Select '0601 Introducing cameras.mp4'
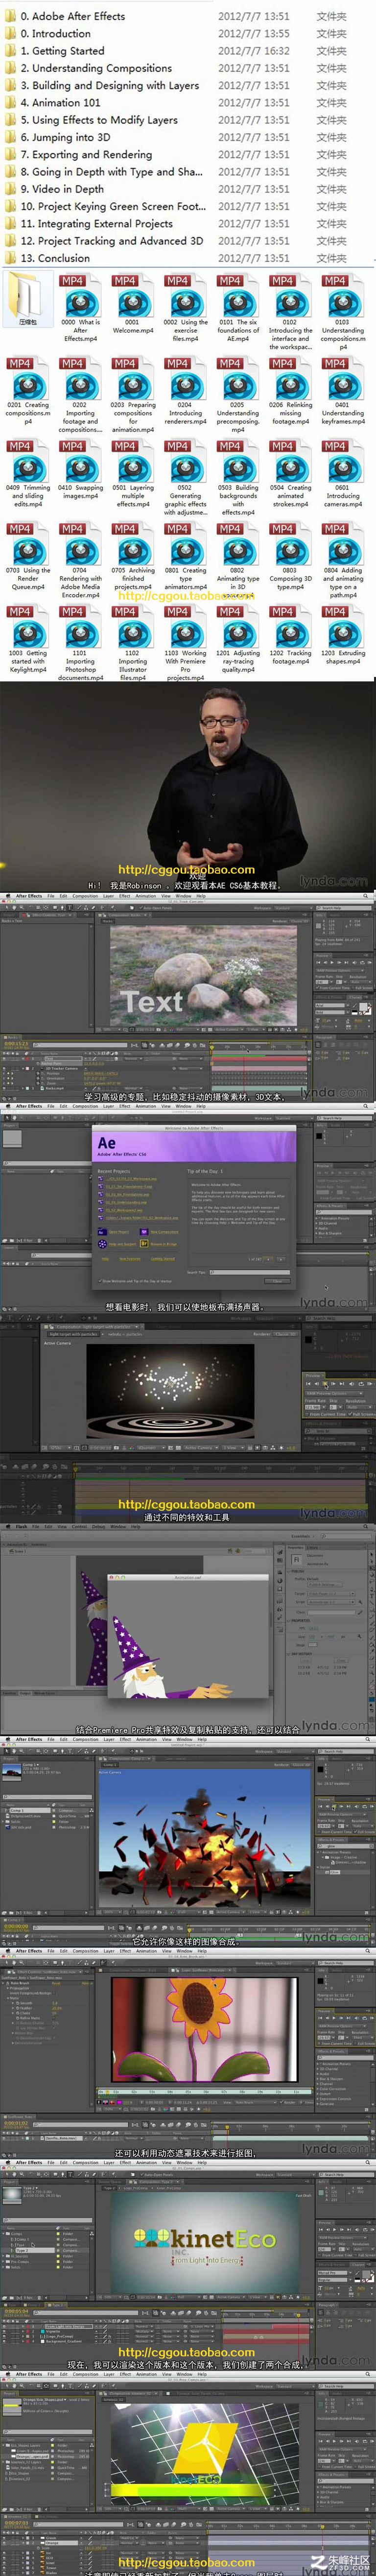The height and width of the screenshot is (2576, 376). [x=342, y=475]
